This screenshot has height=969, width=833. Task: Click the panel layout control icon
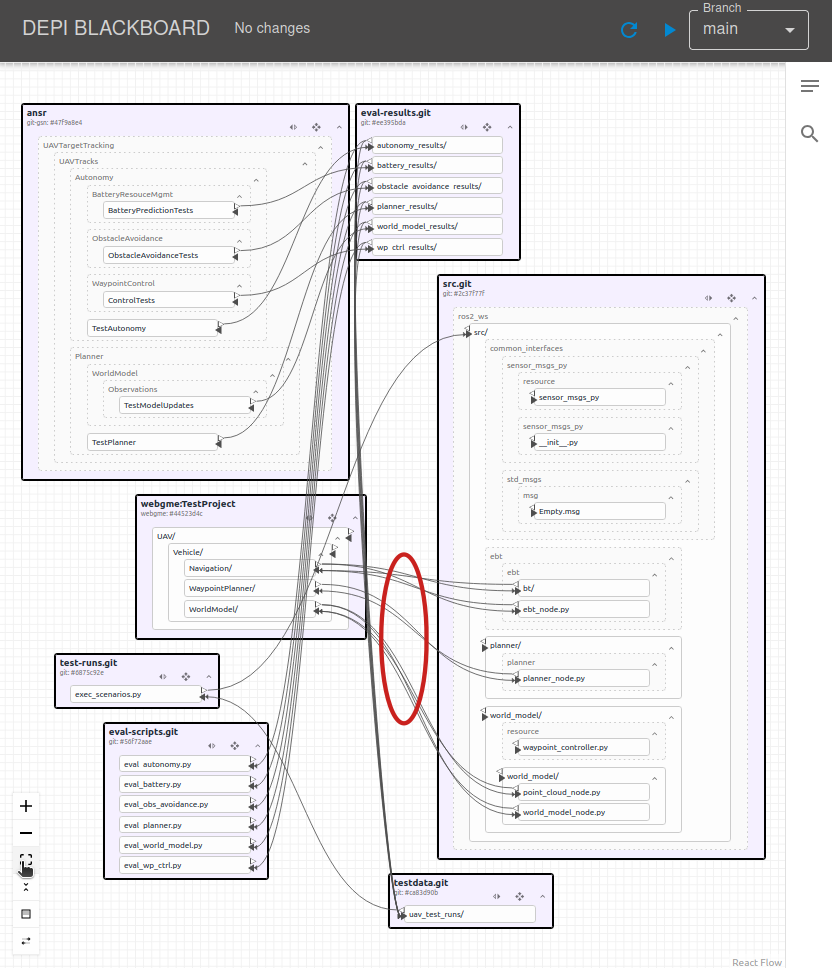click(x=26, y=914)
